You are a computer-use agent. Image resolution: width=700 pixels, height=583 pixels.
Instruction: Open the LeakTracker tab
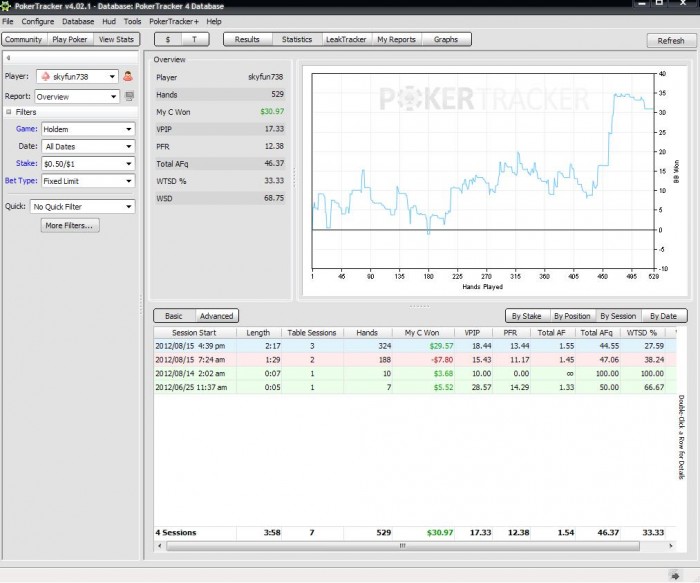(x=346, y=39)
